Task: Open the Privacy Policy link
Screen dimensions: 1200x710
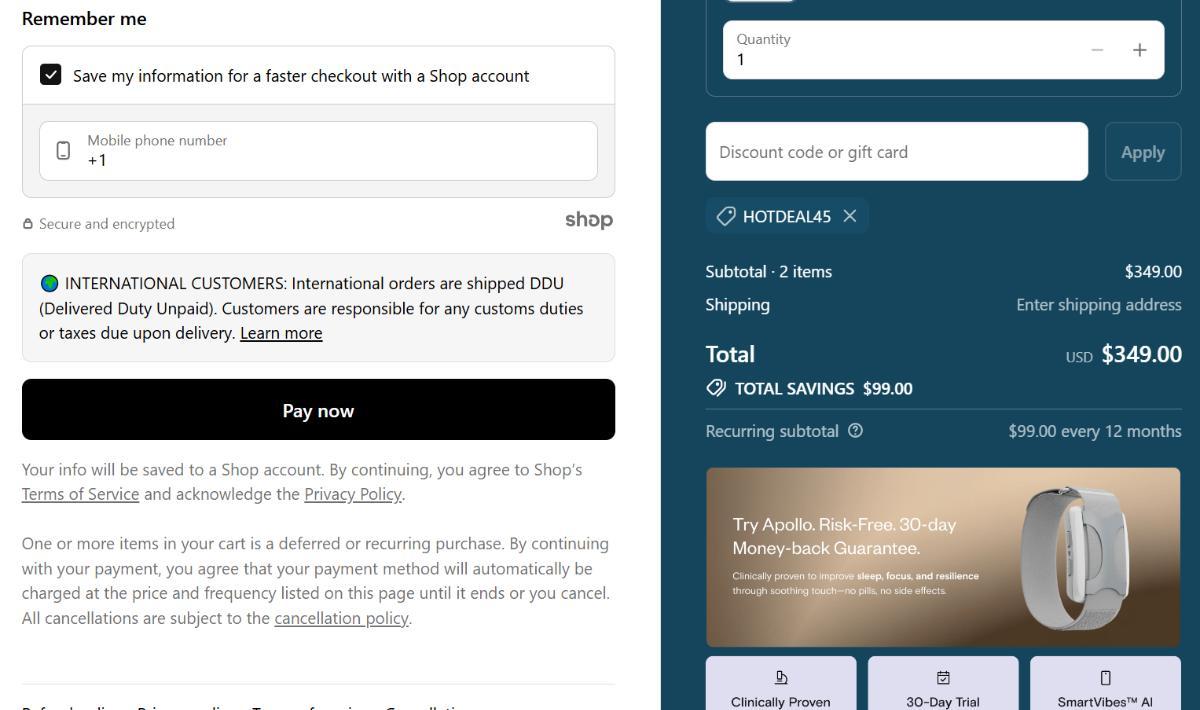Action: [x=353, y=494]
